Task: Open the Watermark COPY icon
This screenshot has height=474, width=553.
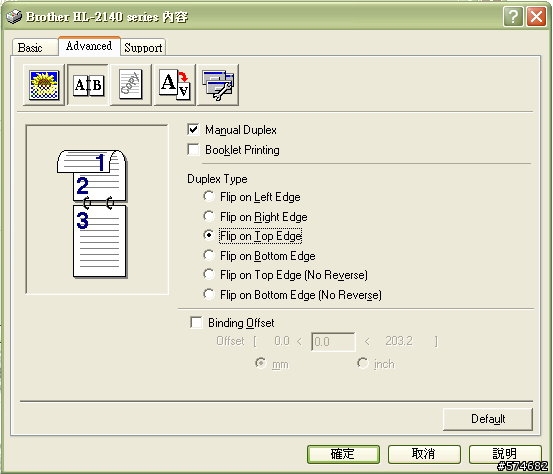Action: (x=131, y=85)
